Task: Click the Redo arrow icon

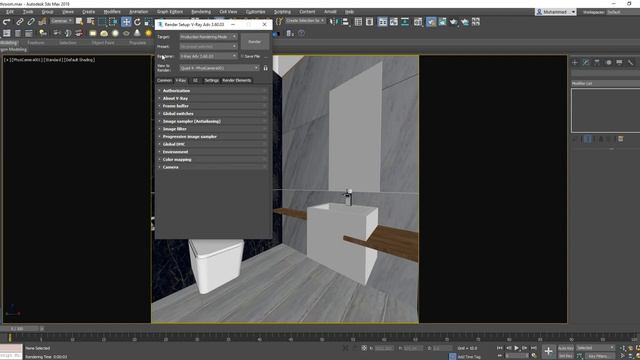Action: pyautogui.click(x=7, y=22)
